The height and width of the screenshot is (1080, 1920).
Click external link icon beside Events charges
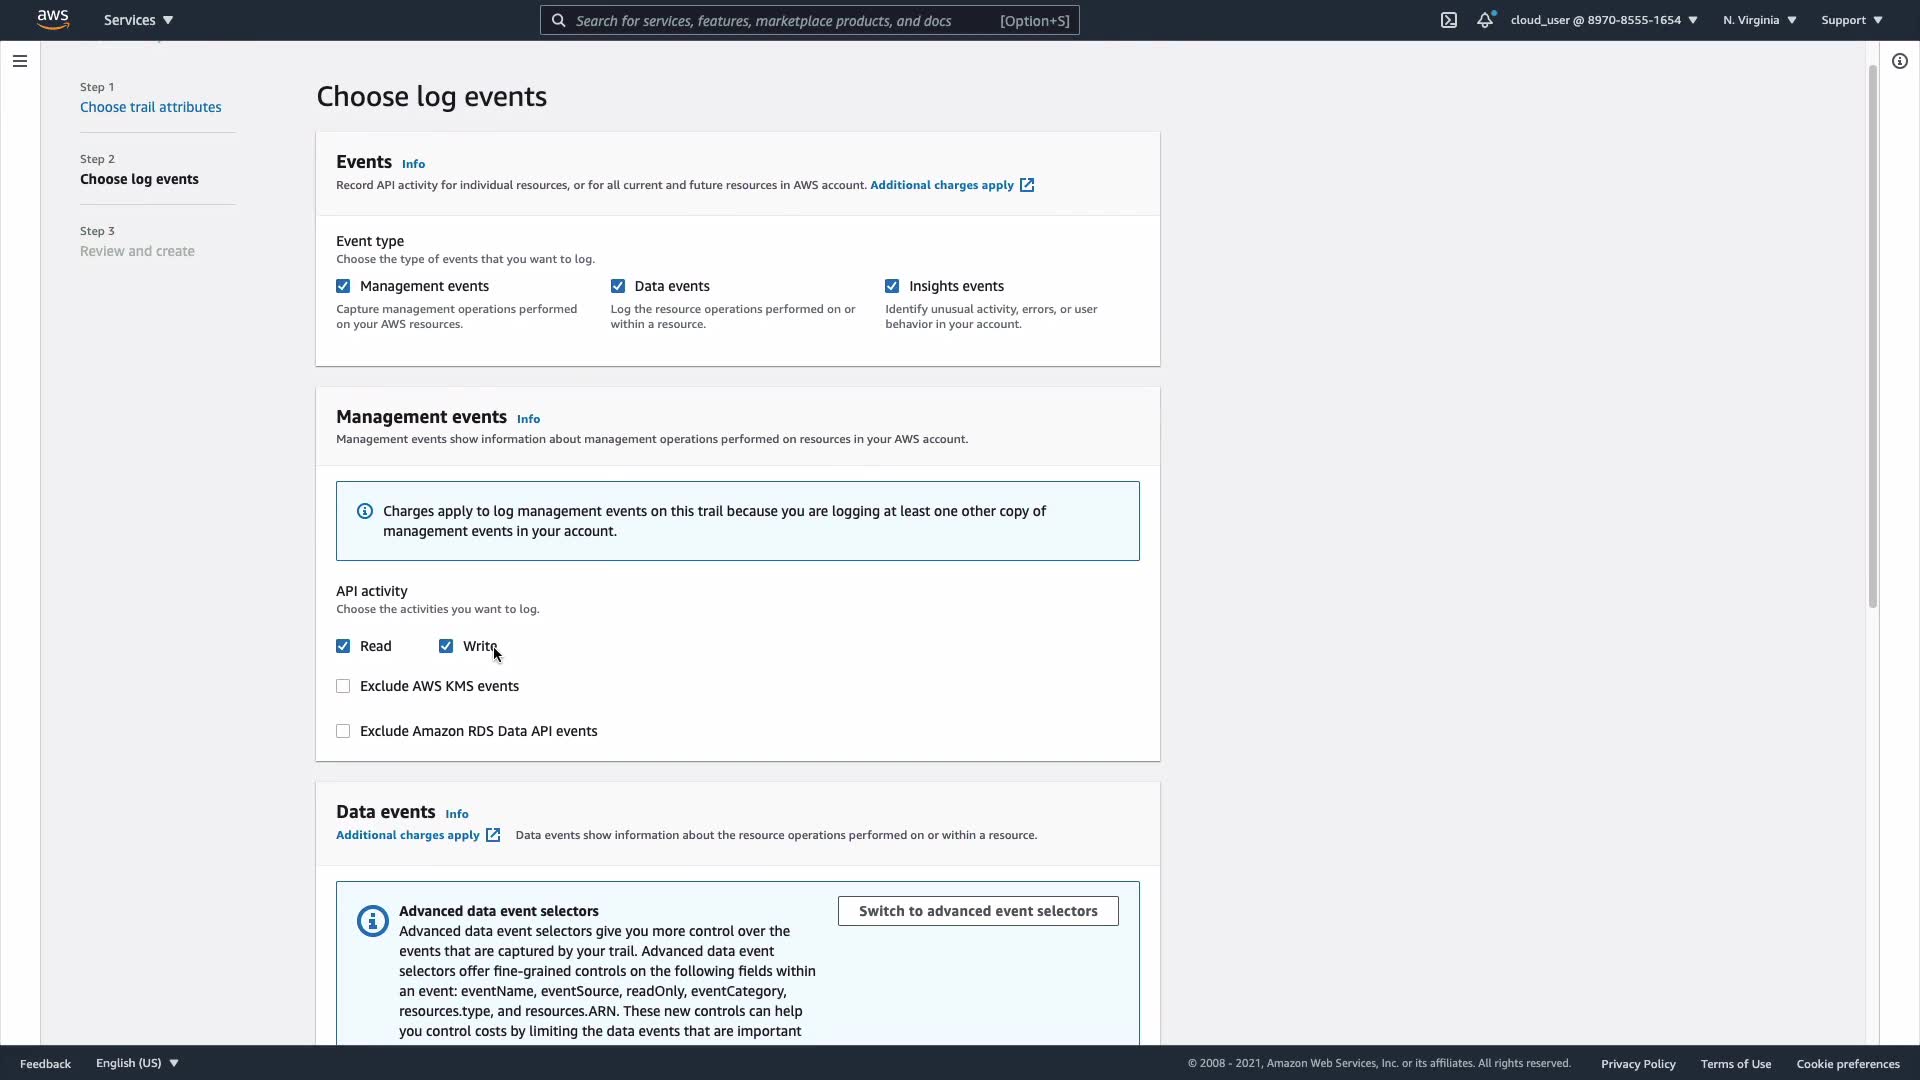1027,185
